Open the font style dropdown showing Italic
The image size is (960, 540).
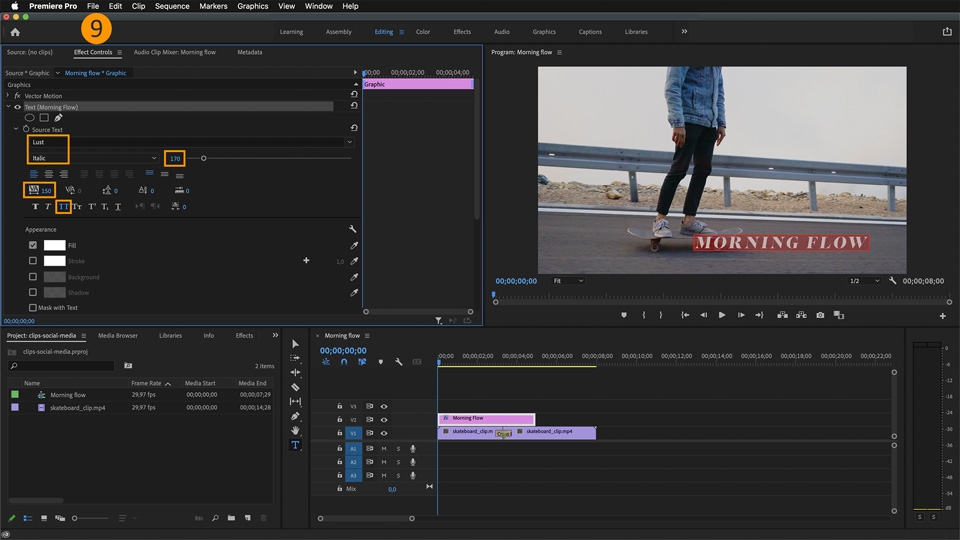pyautogui.click(x=154, y=158)
